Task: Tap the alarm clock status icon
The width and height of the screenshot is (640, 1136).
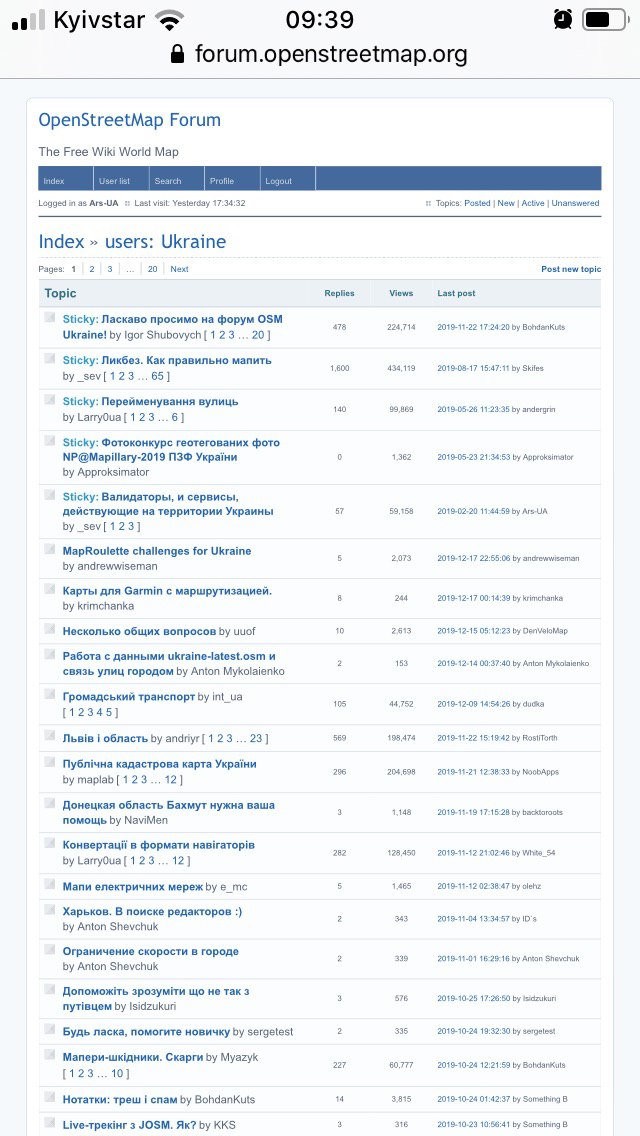Action: click(562, 19)
